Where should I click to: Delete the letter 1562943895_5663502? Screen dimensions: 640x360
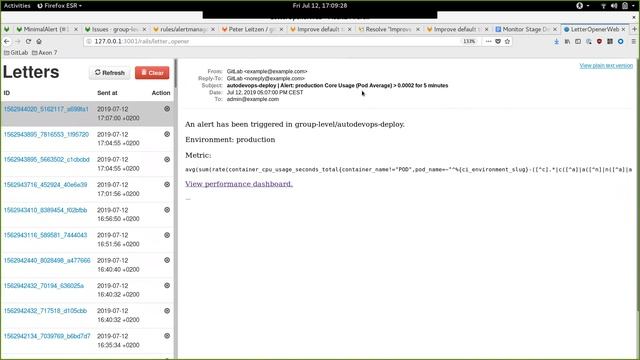(x=167, y=159)
